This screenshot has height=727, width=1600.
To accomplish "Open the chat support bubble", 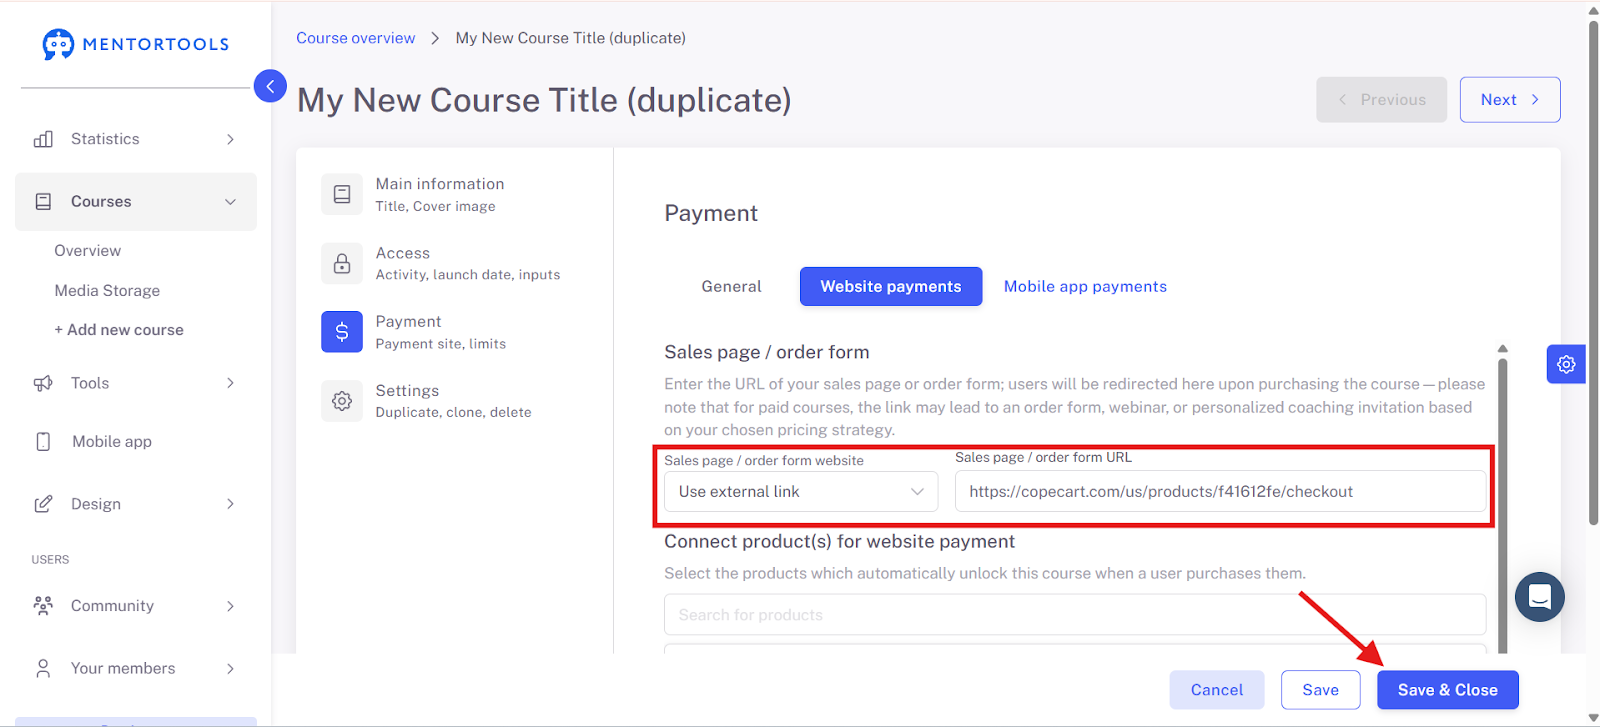I will [x=1540, y=597].
